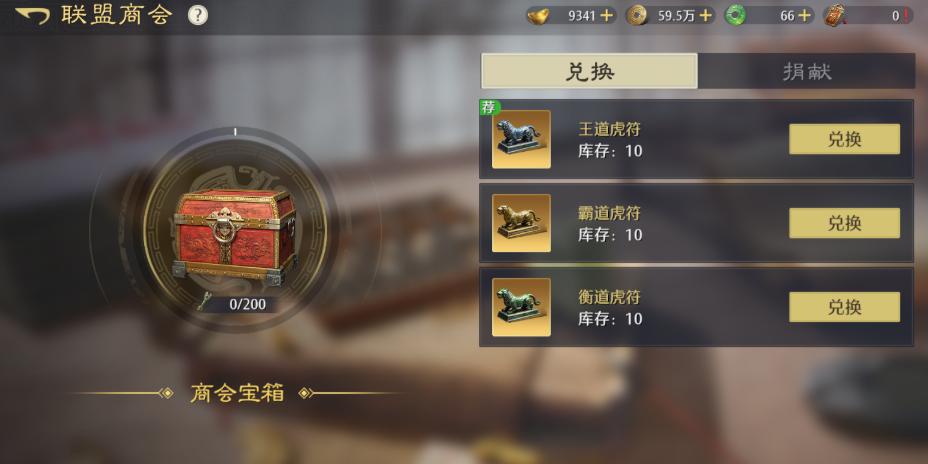Tap the key icon below the chest
Viewport: 928px width, 464px height.
205,302
